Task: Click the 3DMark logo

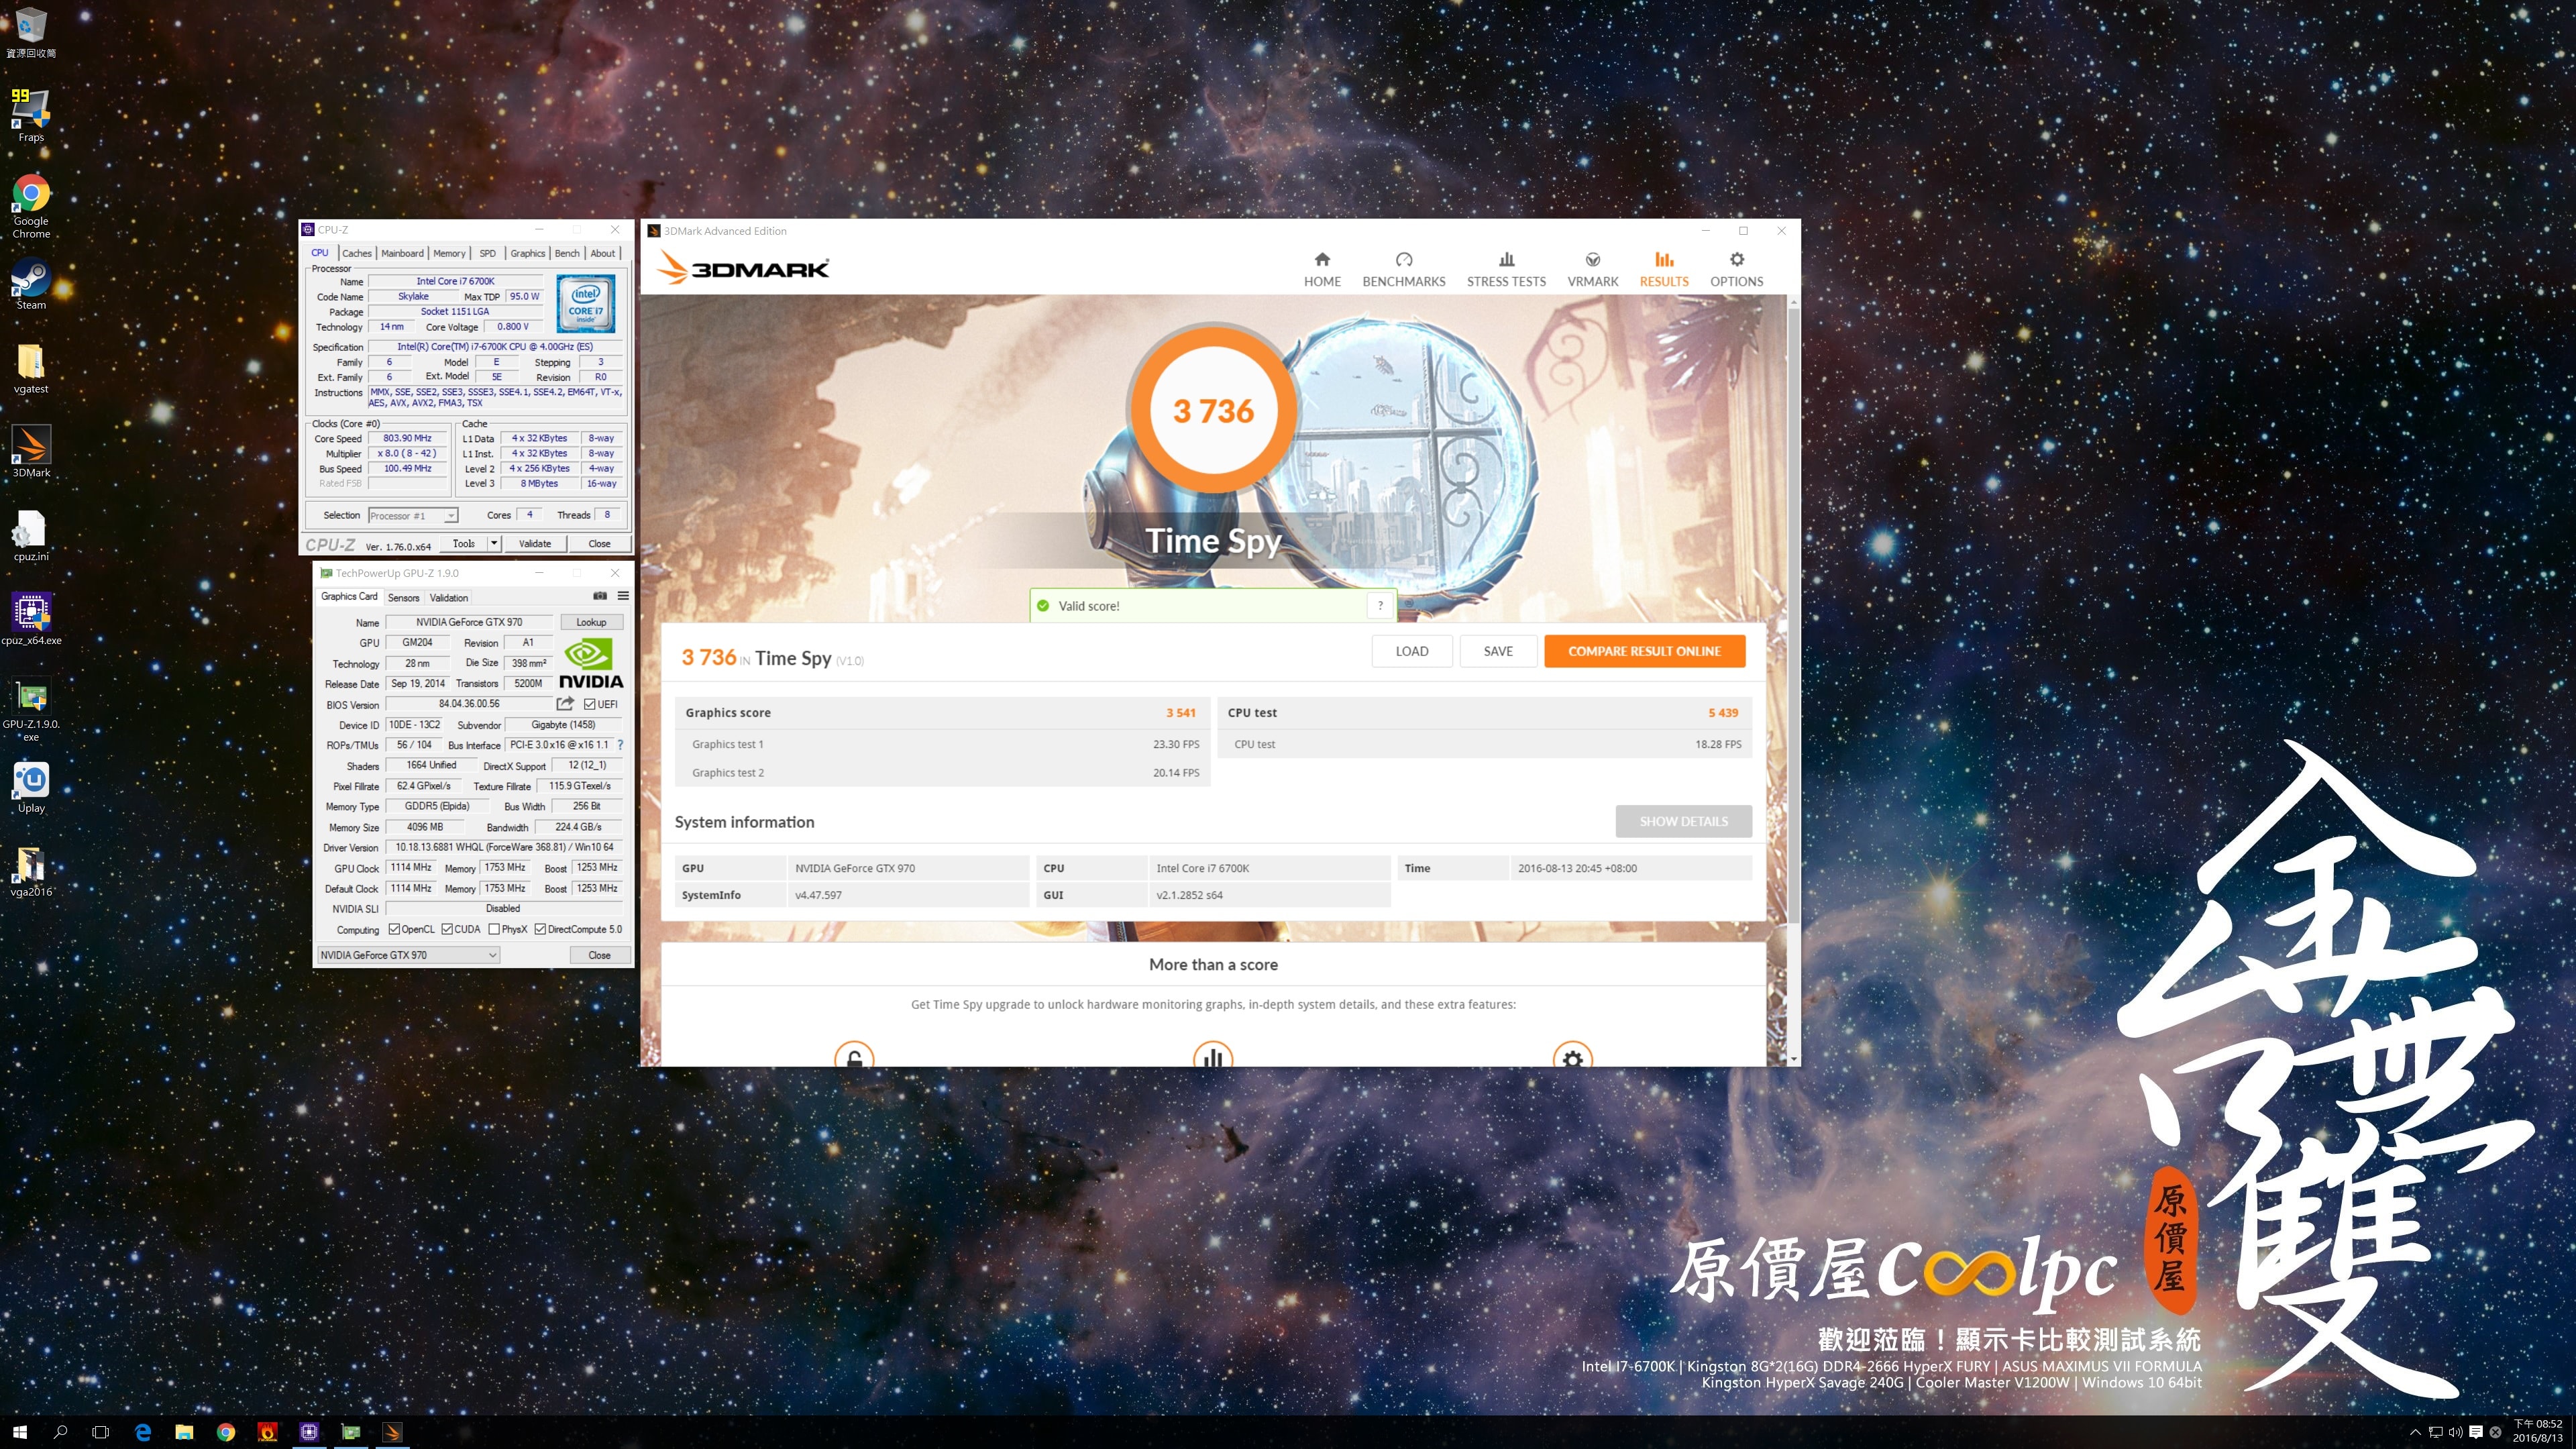Action: pos(743,268)
